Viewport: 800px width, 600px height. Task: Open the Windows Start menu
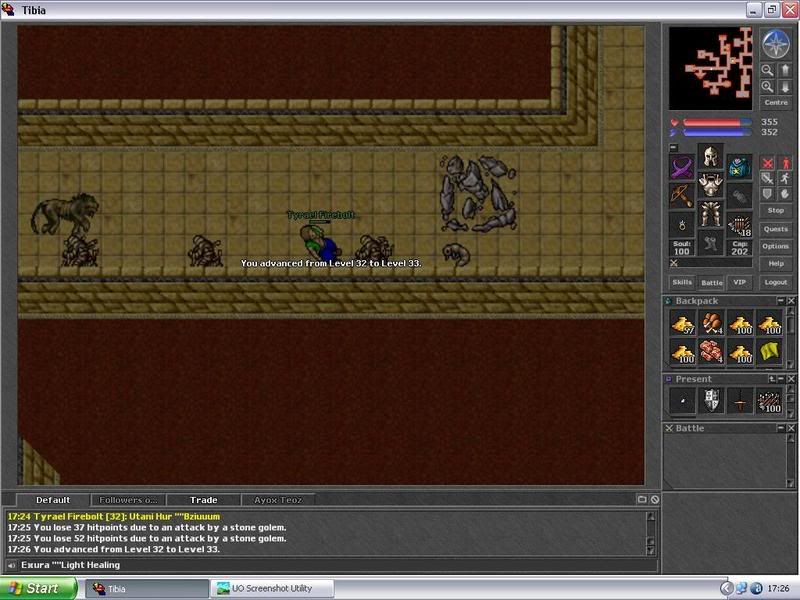39,588
